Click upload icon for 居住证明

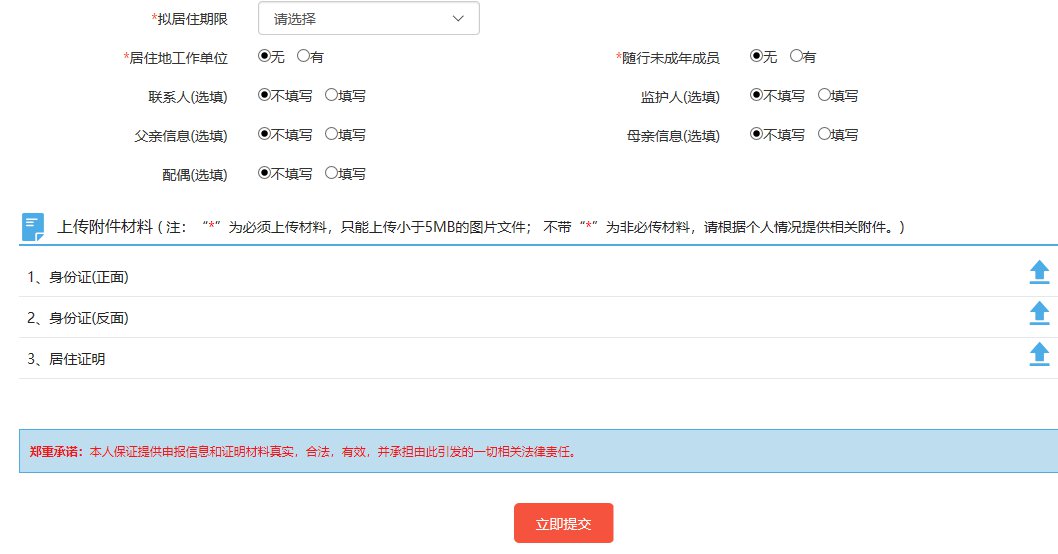[x=1039, y=354]
